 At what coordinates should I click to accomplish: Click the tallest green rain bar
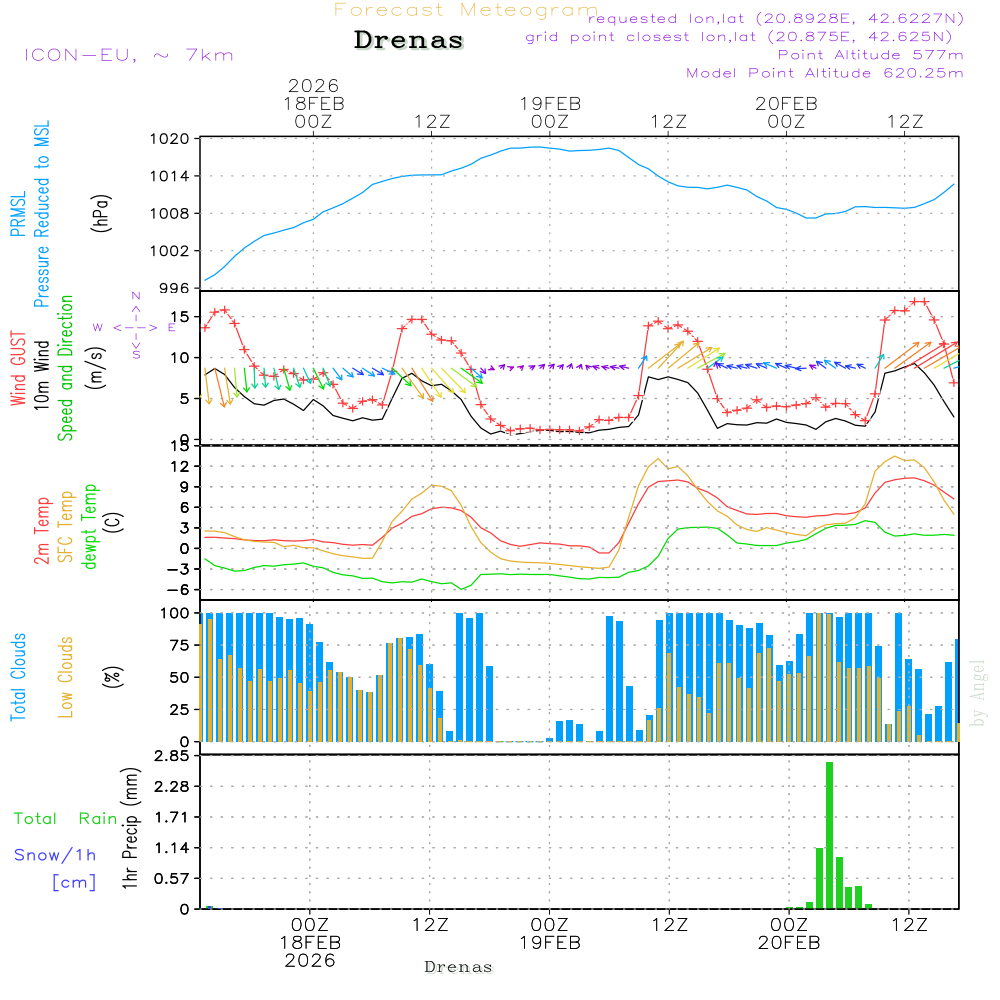(829, 834)
